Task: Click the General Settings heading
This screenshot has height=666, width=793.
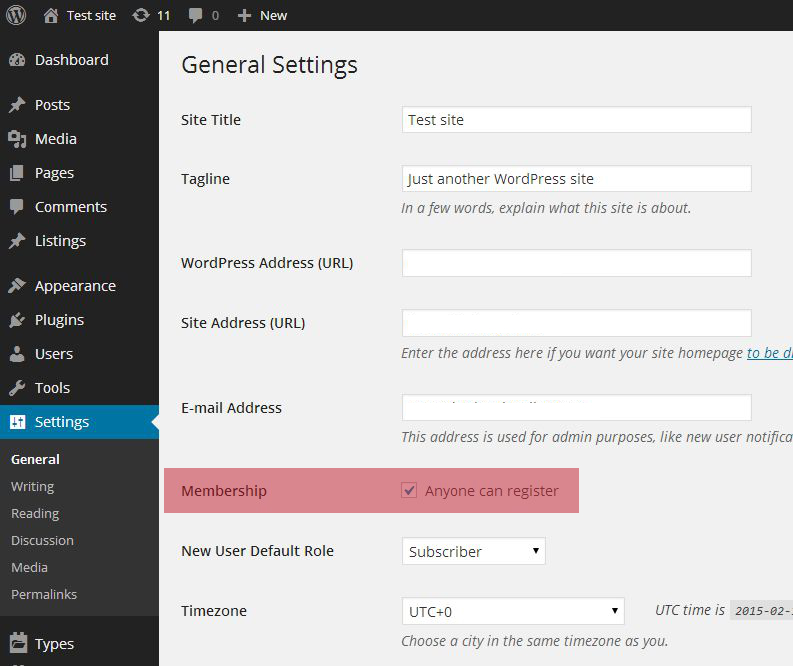Action: click(270, 65)
